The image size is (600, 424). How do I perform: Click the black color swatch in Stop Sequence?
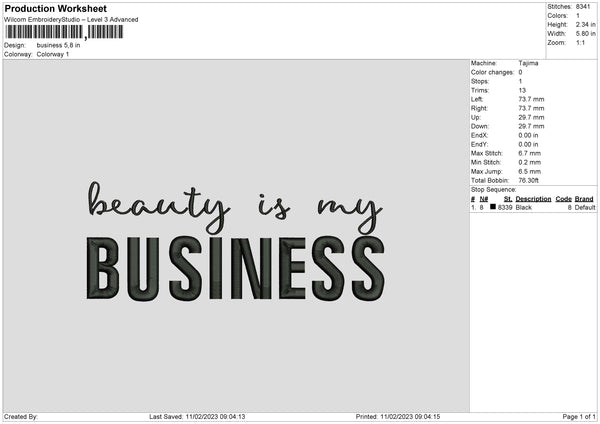coord(493,207)
